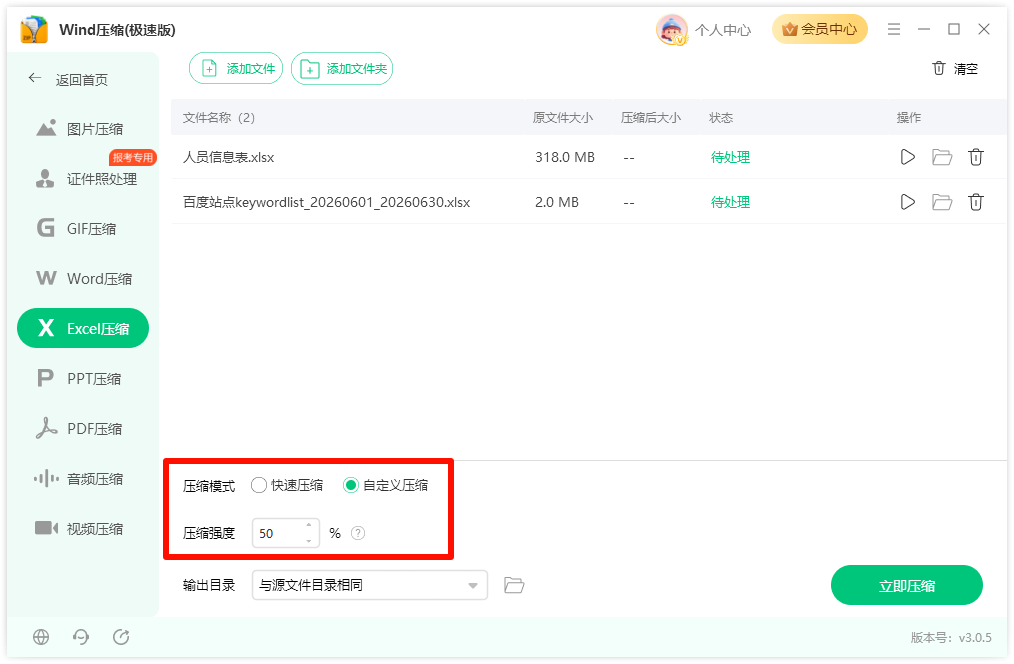The height and width of the screenshot is (664, 1014).
Task: Click the 清空 trash icon
Action: tap(939, 68)
